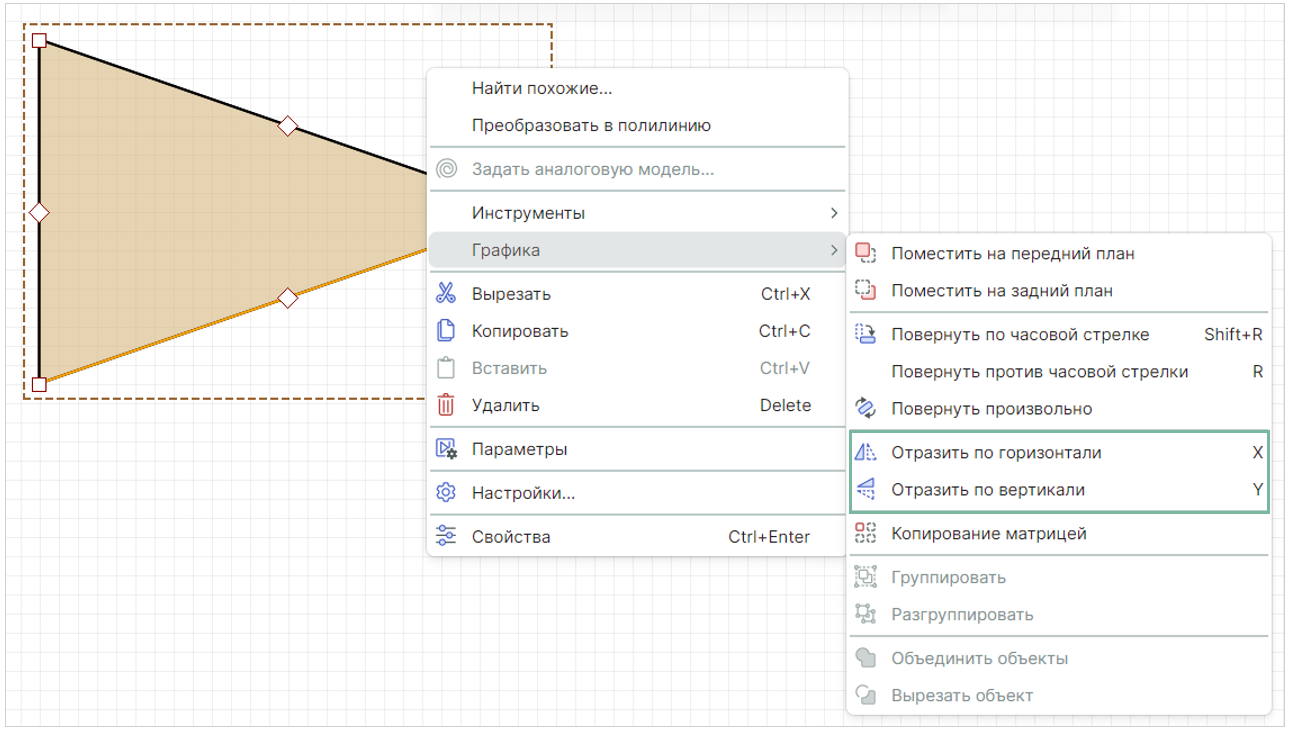Click the red trash icon for Удалить
This screenshot has width=1292, height=731.
[446, 405]
